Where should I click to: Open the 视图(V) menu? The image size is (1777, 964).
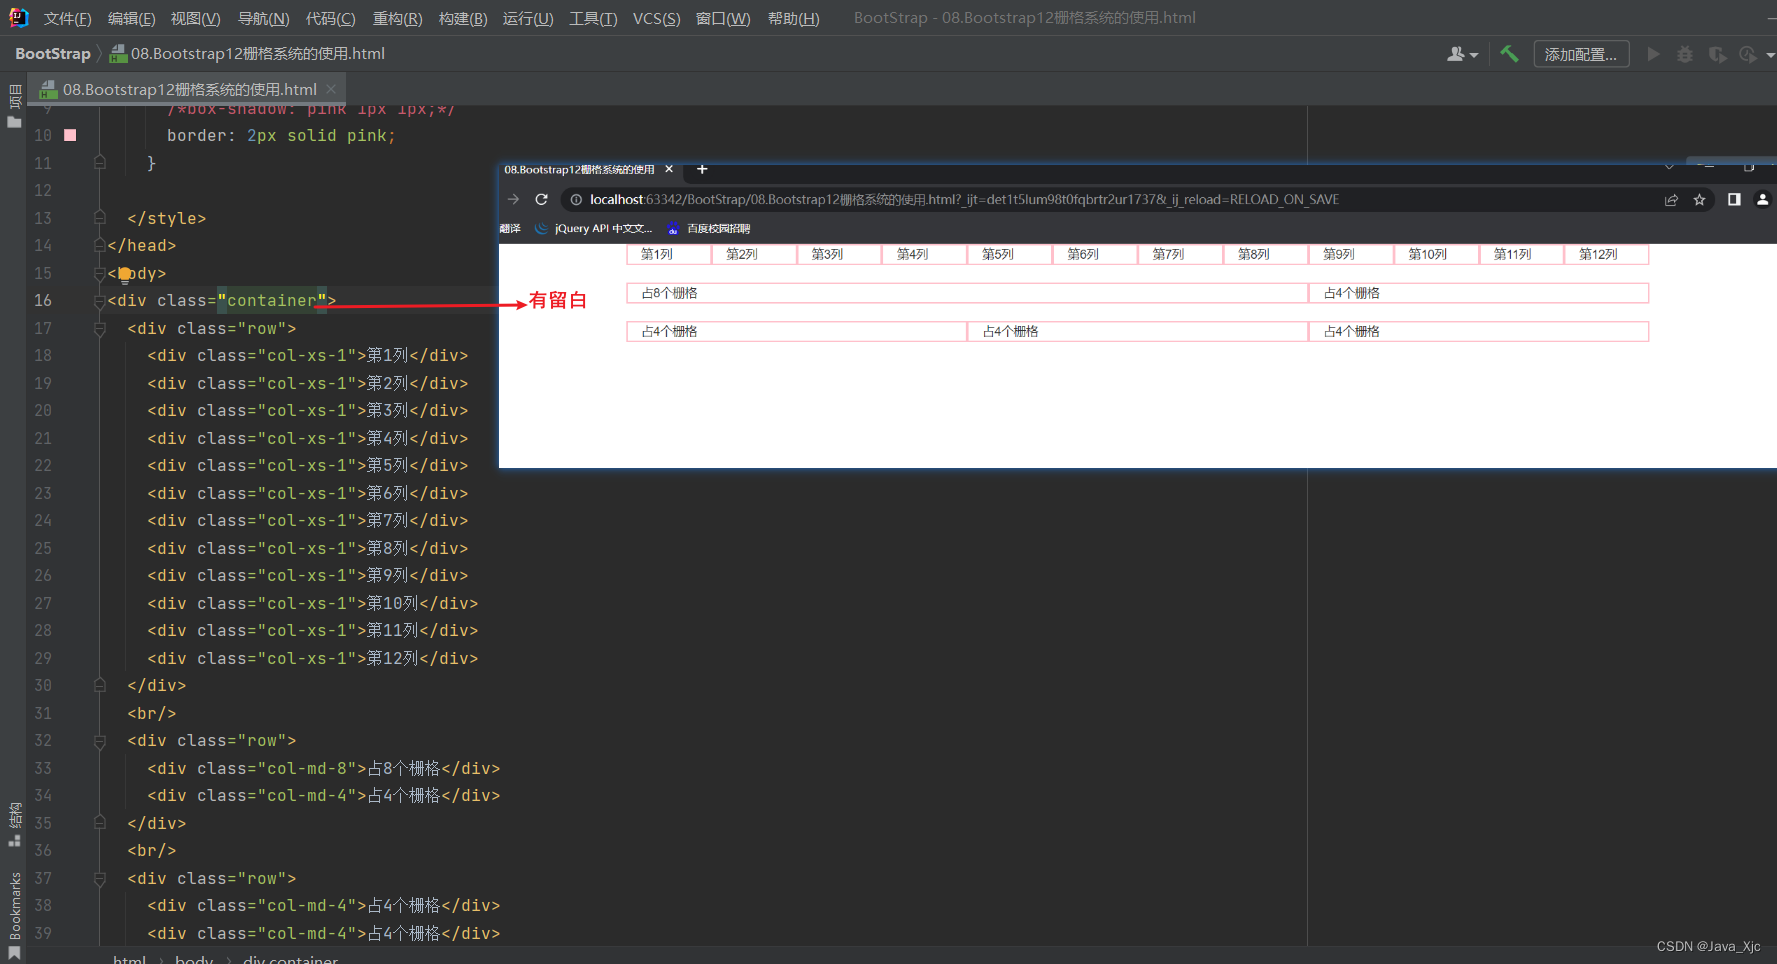[196, 19]
